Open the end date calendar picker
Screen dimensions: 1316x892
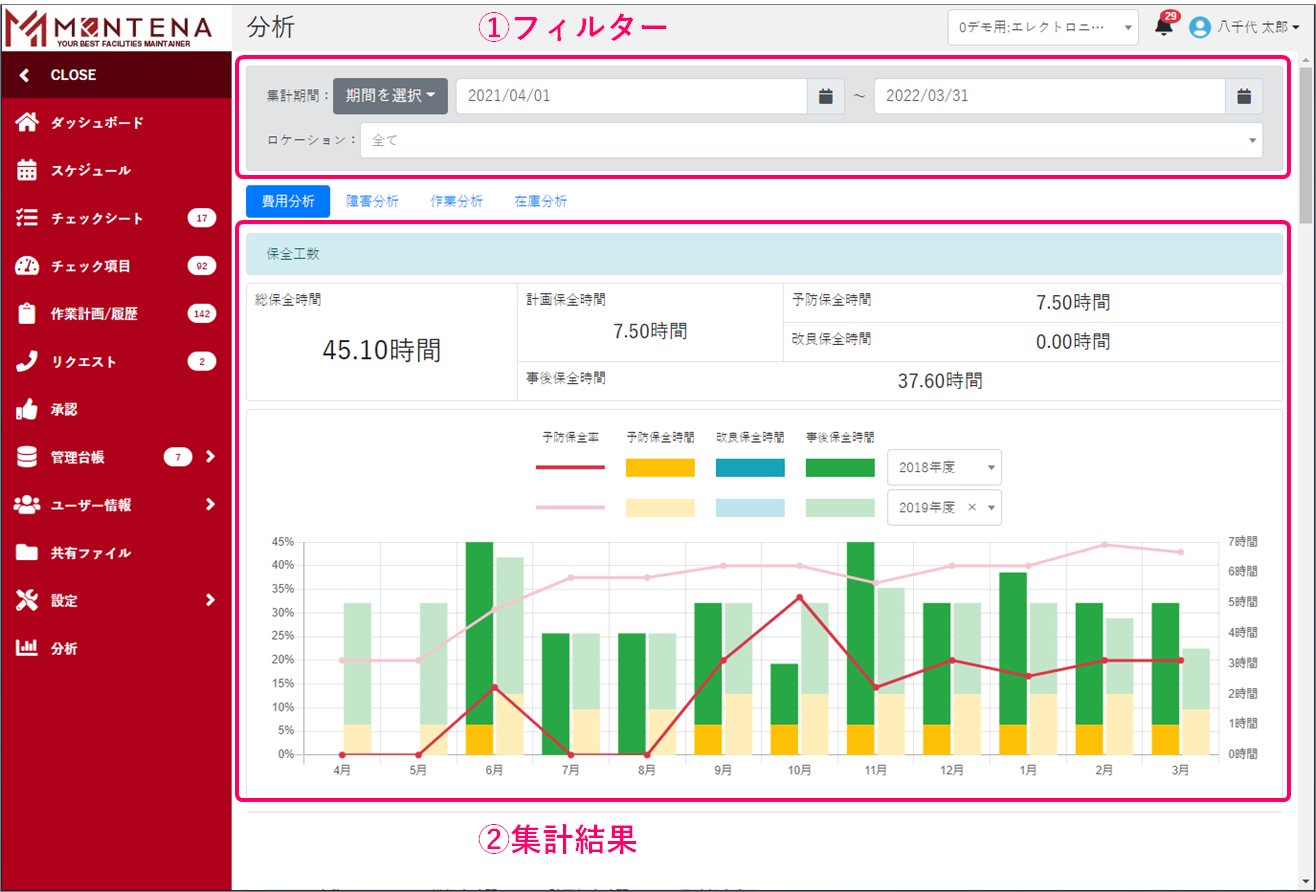point(1243,96)
